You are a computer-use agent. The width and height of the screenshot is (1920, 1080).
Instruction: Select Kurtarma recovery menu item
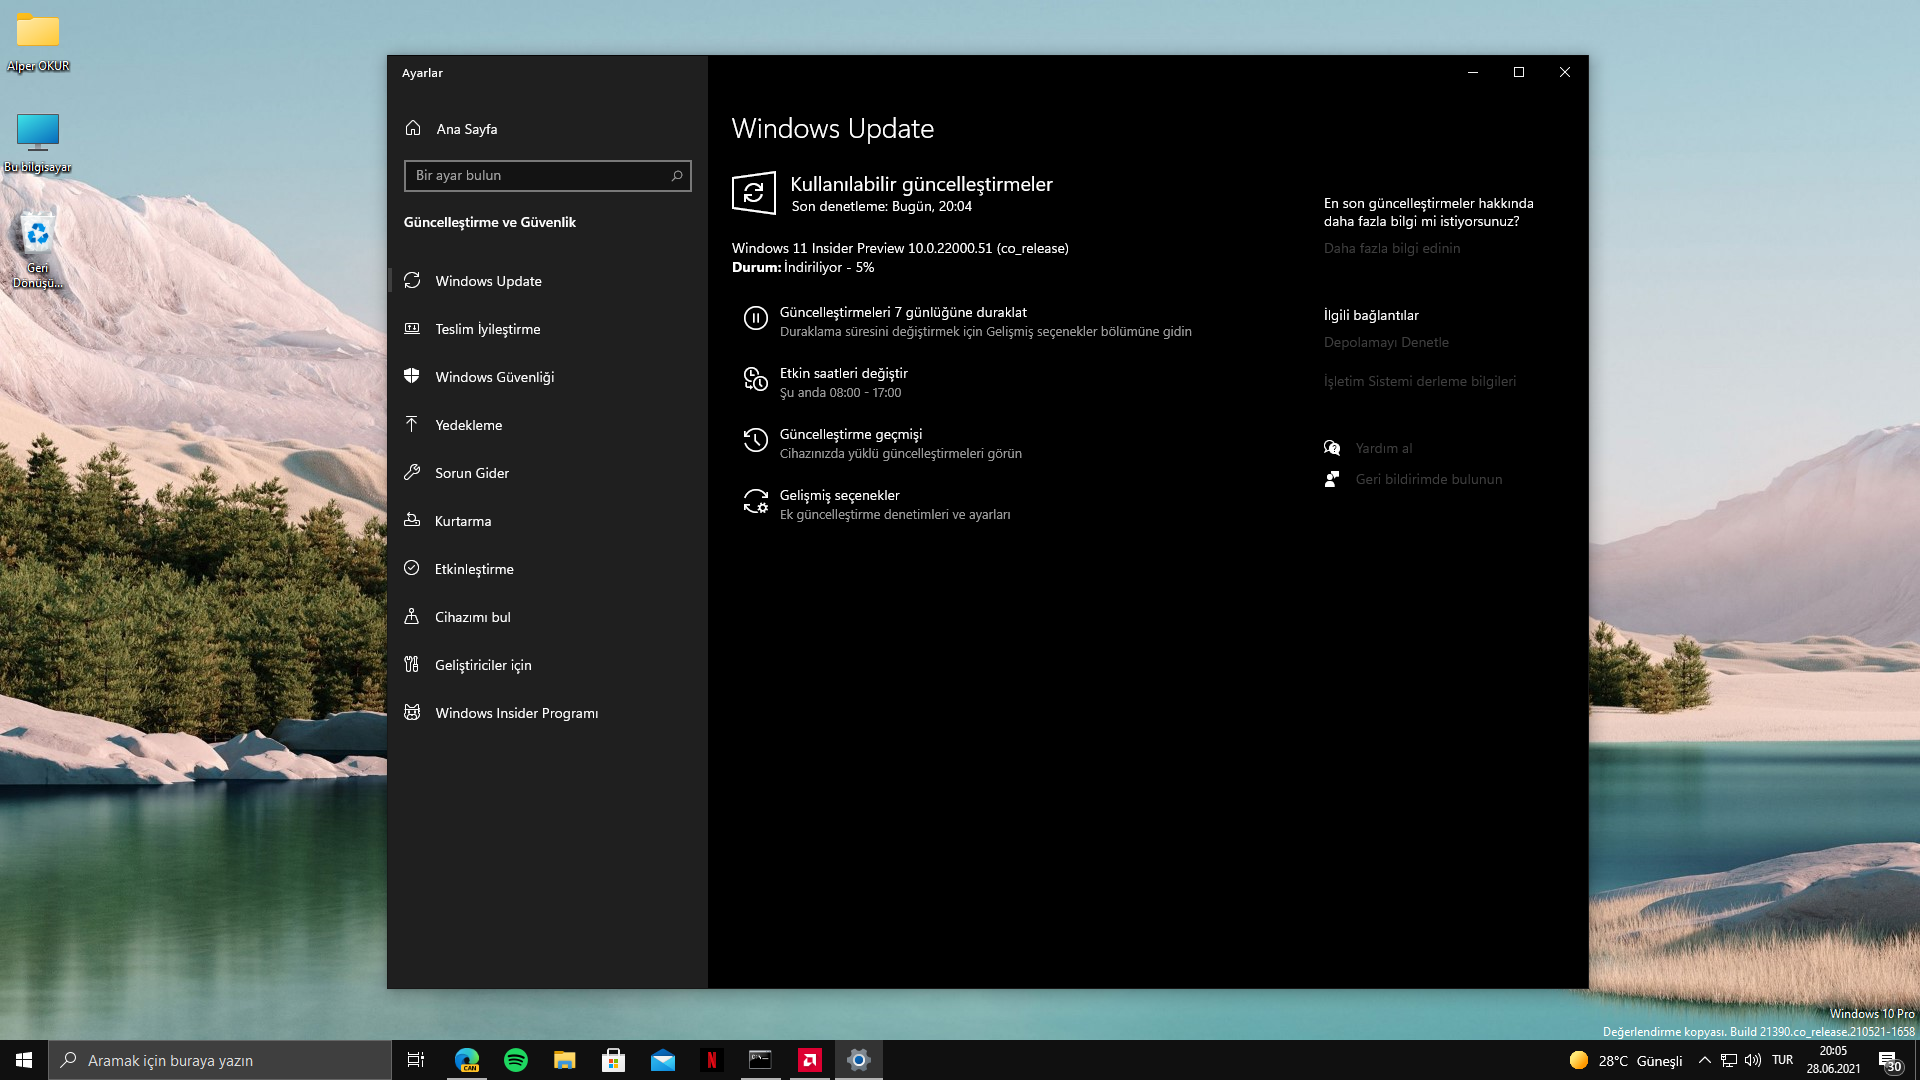462,521
